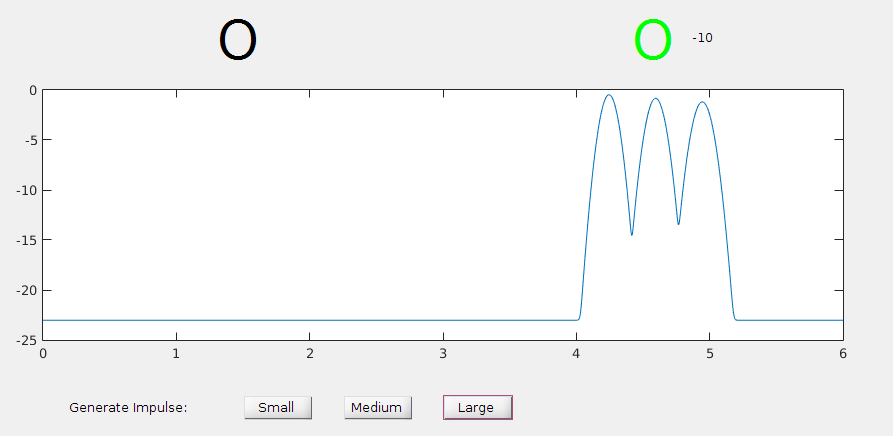
Task: Click the flat baseline left of the pulse
Action: coord(300,320)
